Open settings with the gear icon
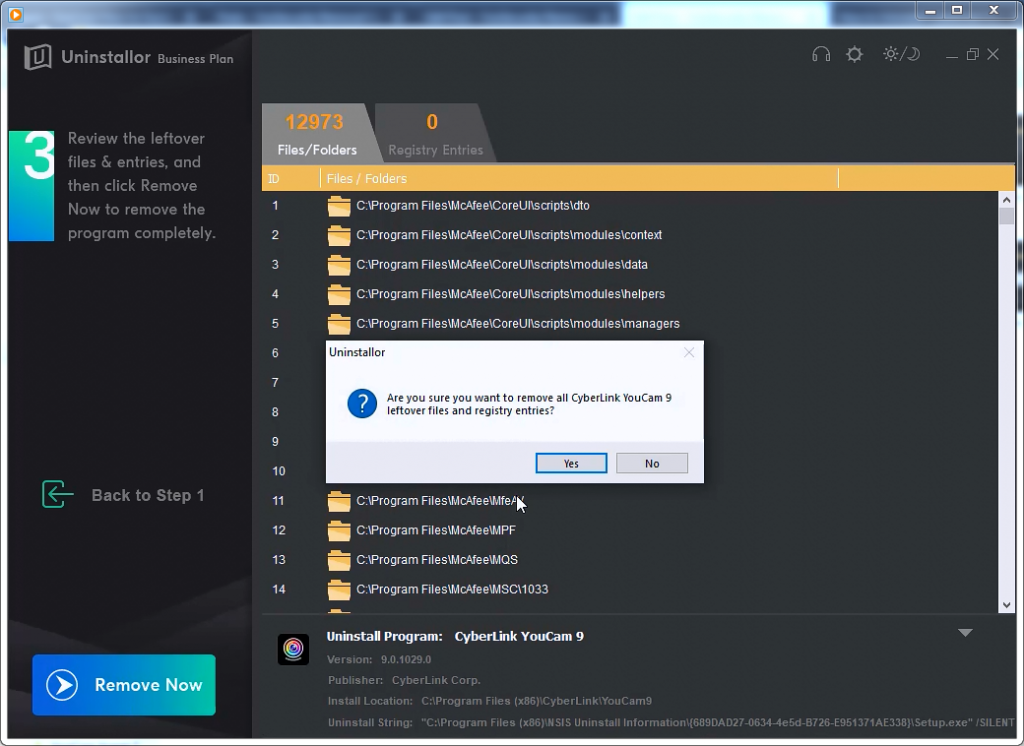1024x746 pixels. (854, 54)
